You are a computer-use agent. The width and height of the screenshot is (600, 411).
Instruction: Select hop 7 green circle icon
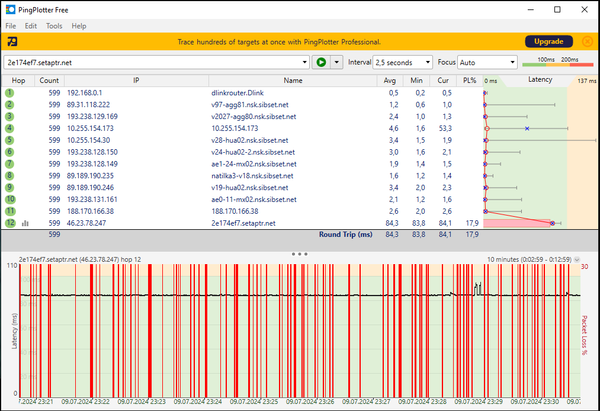point(10,164)
